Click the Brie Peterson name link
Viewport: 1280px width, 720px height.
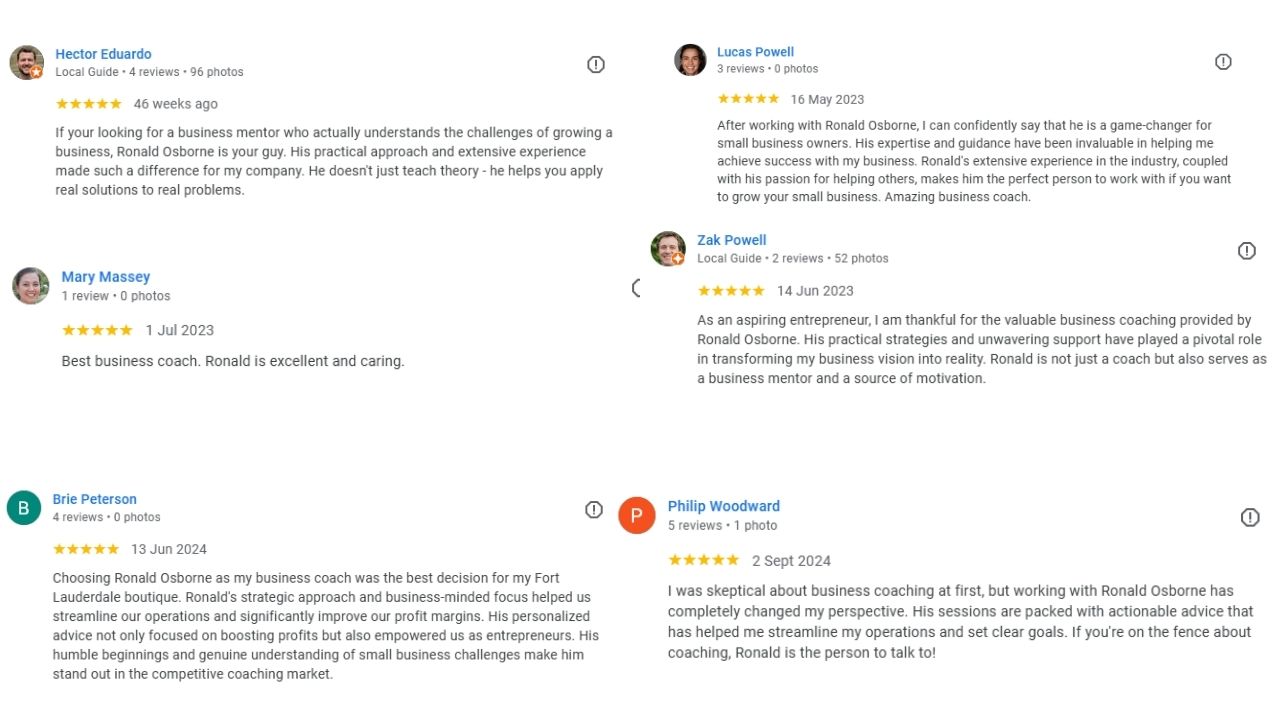(94, 499)
